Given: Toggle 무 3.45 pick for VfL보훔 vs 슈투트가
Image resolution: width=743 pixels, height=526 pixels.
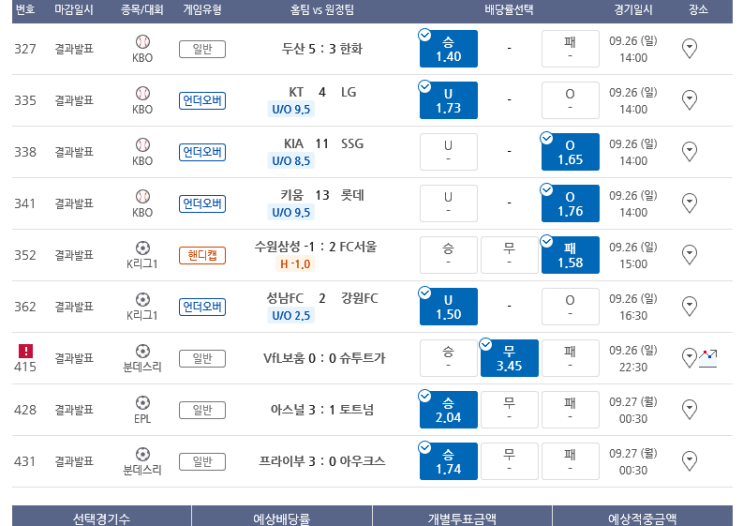Looking at the screenshot, I should pyautogui.click(x=509, y=359).
